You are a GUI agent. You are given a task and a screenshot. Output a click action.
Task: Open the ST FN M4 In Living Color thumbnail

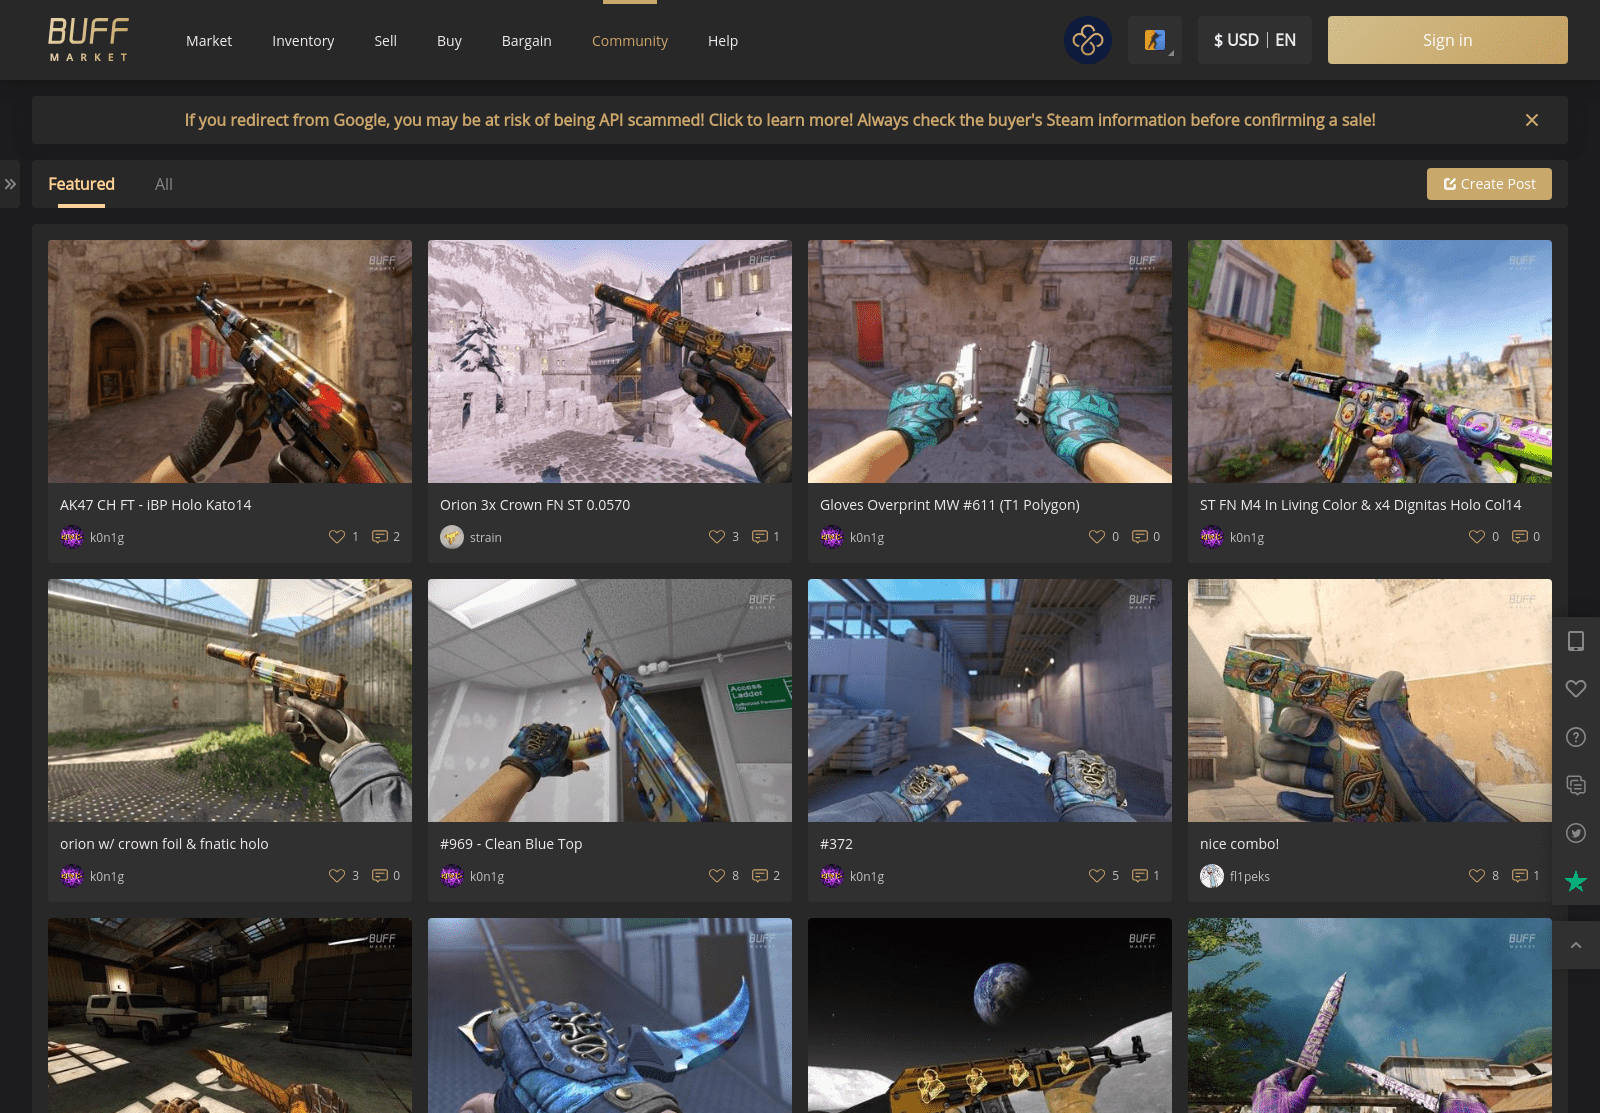pyautogui.click(x=1370, y=361)
